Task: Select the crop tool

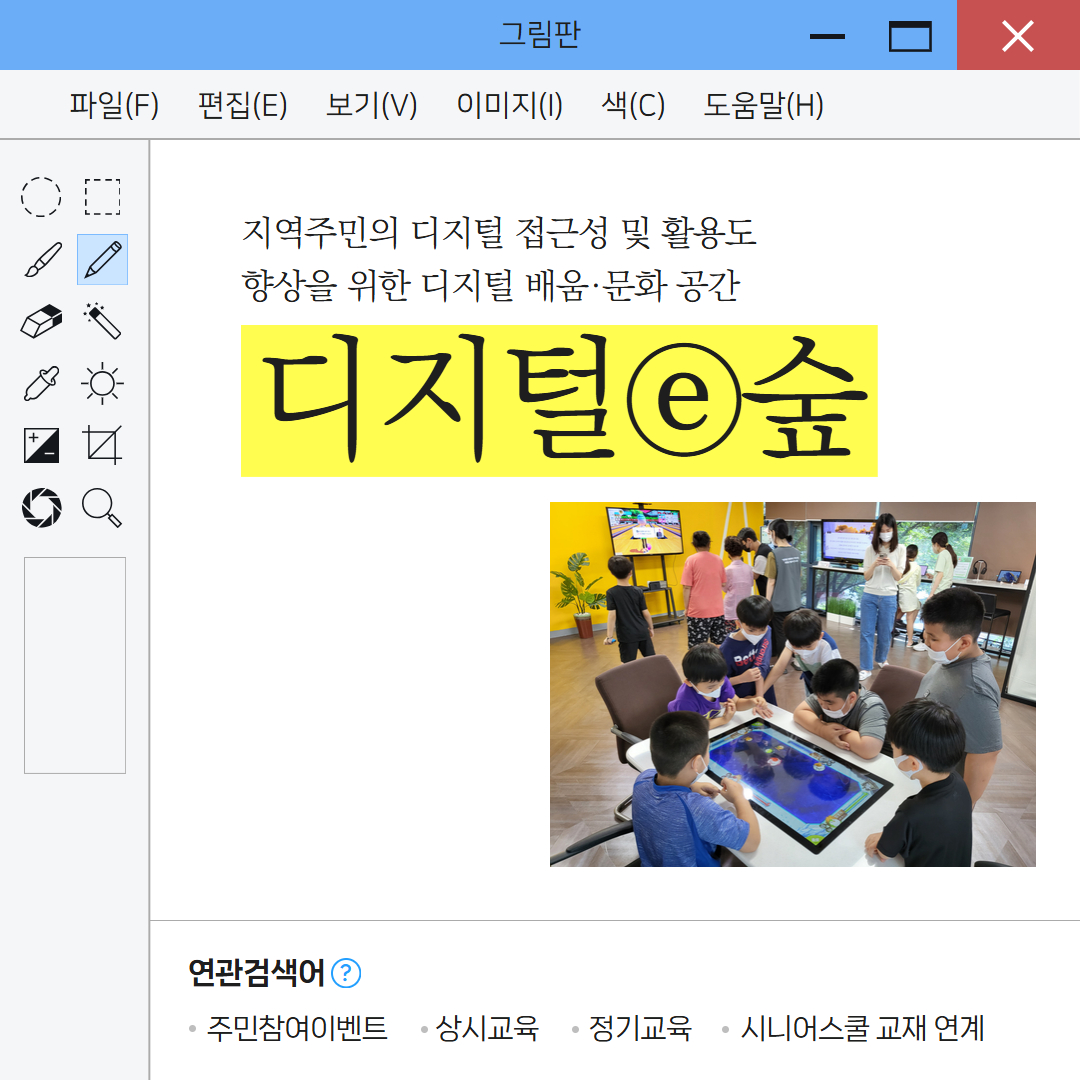Action: tap(102, 445)
